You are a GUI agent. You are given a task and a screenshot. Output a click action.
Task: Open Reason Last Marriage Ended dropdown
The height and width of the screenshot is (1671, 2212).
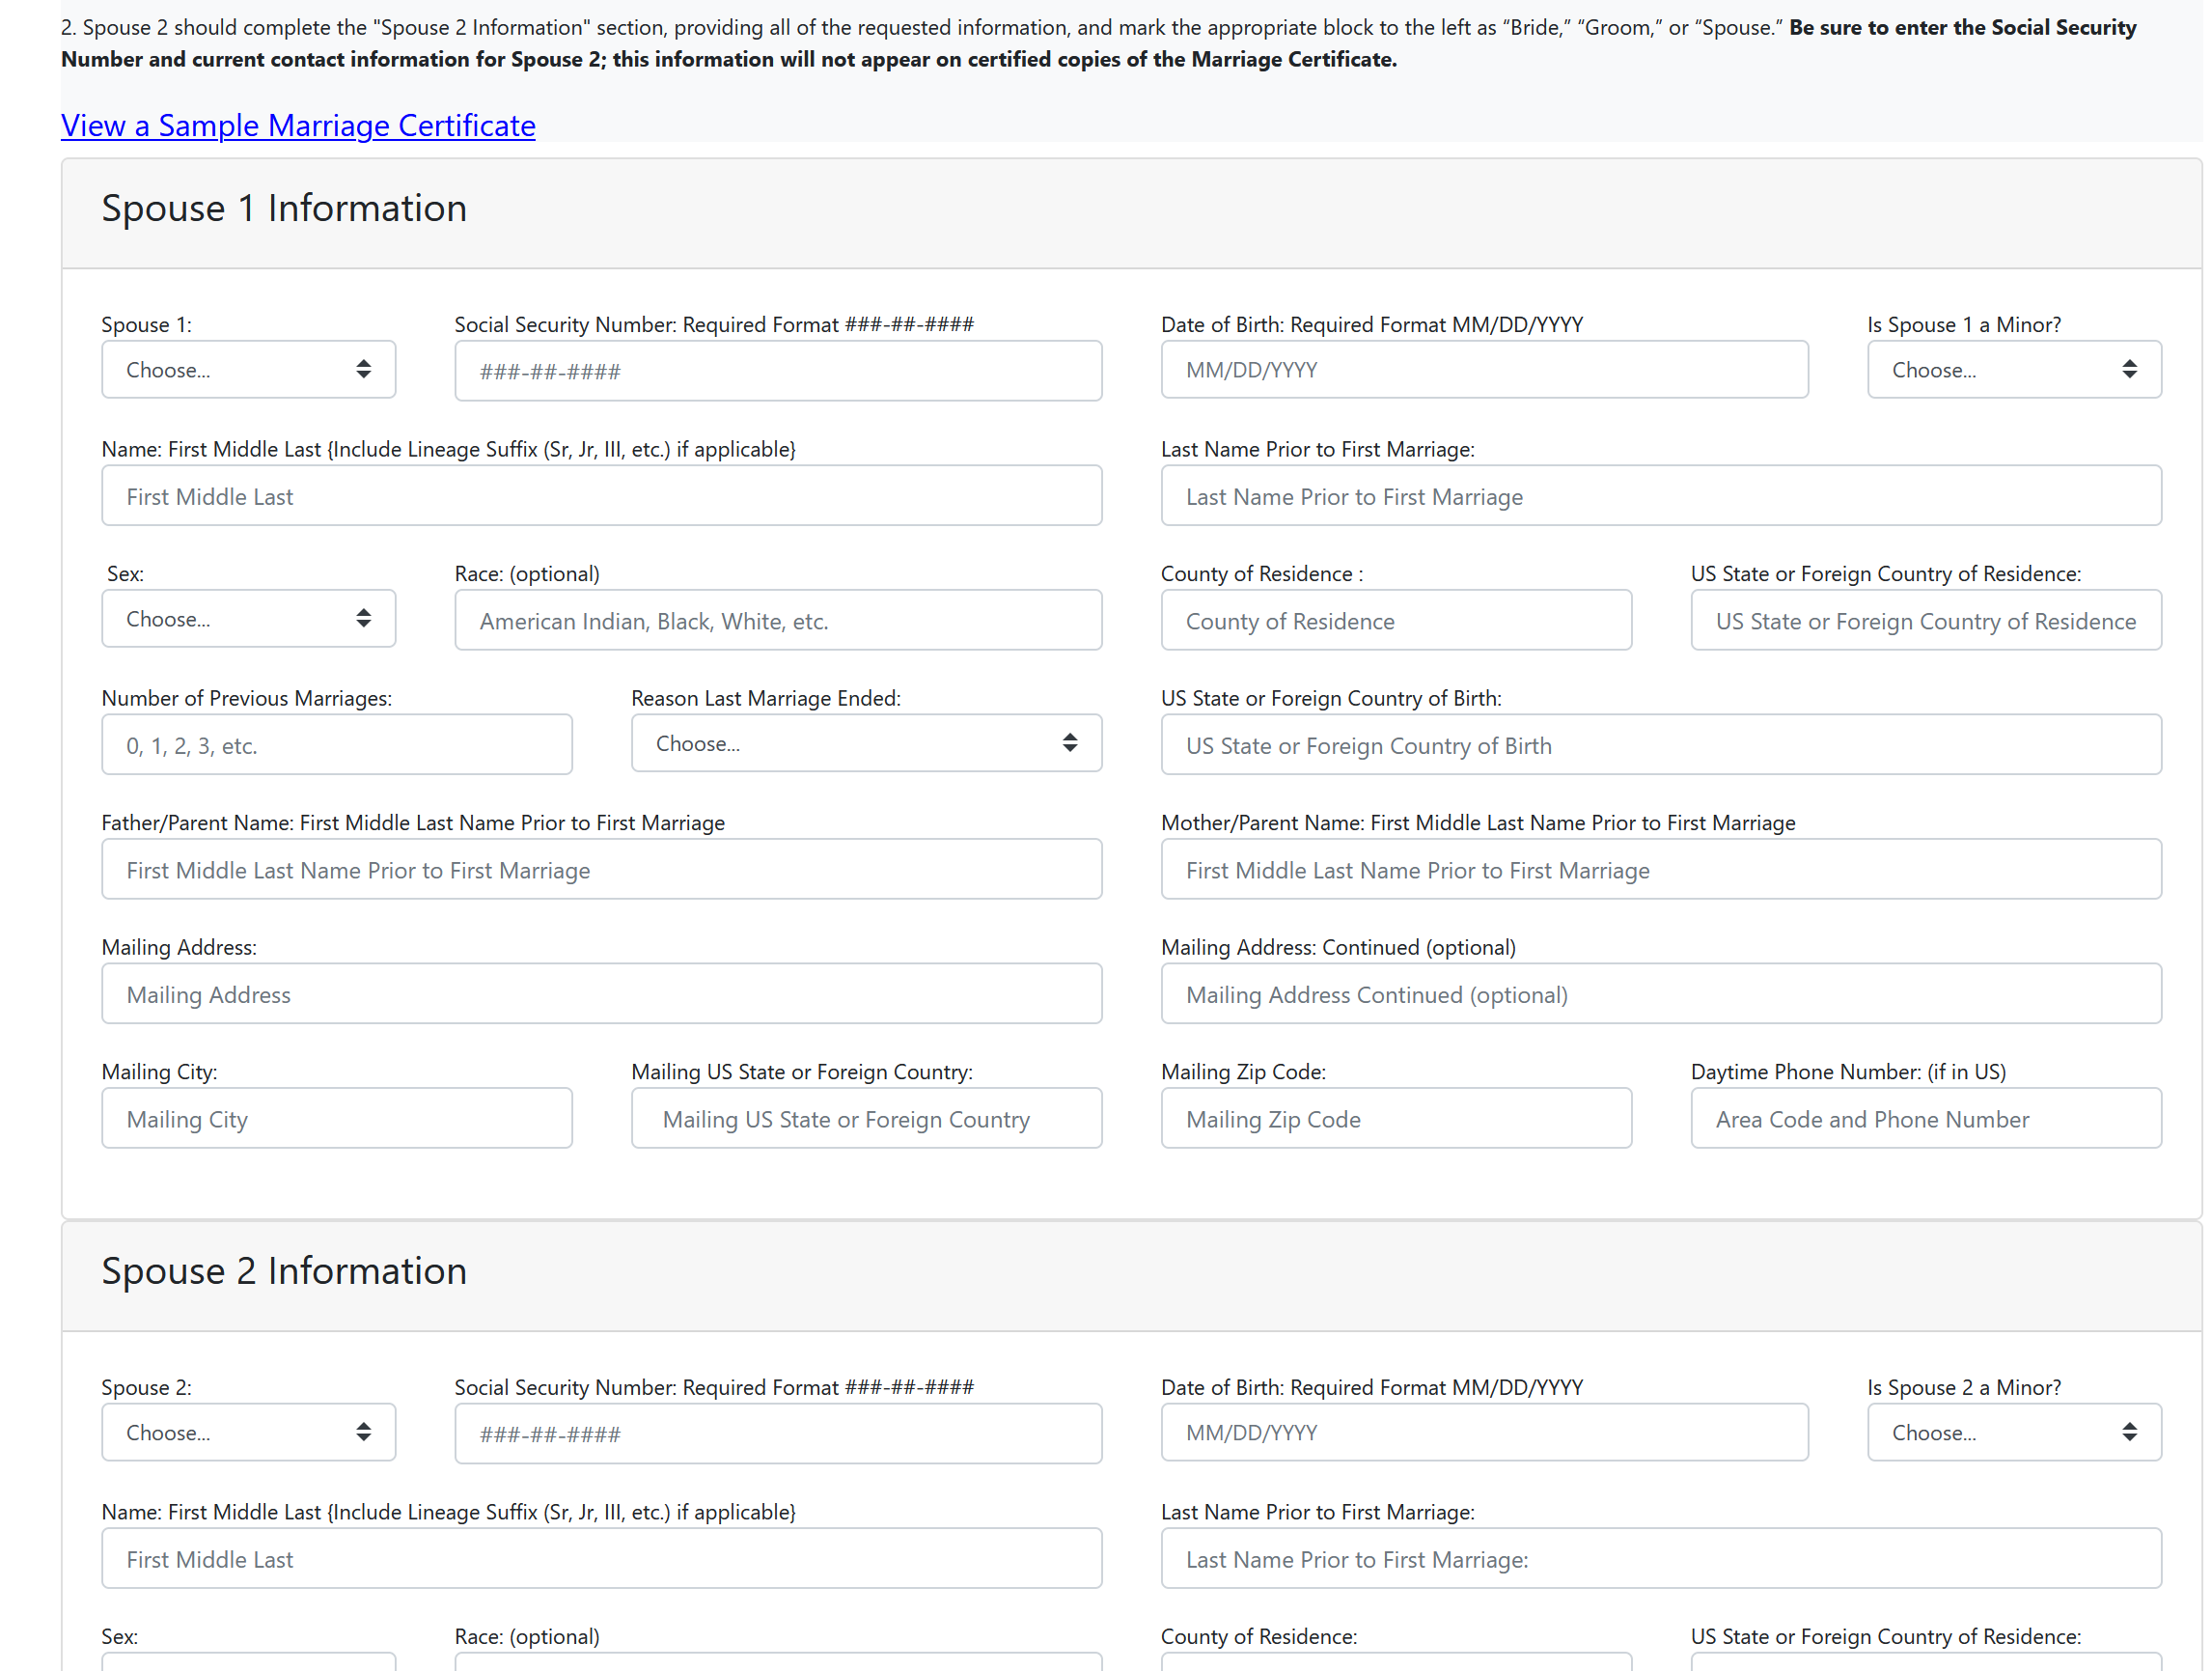pyautogui.click(x=866, y=743)
